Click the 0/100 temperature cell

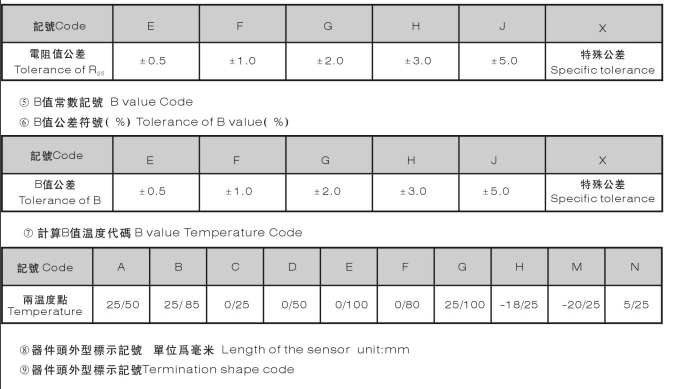tap(349, 304)
